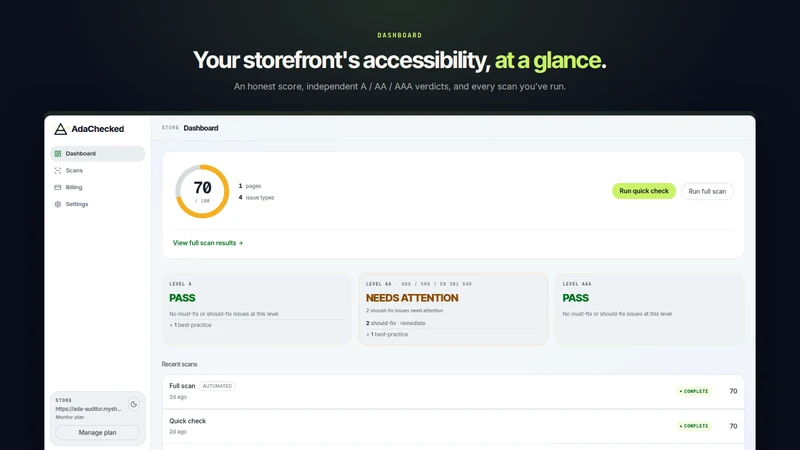800x450 pixels.
Task: Select the Level AA NEEDS ATTENTION card
Action: 453,309
